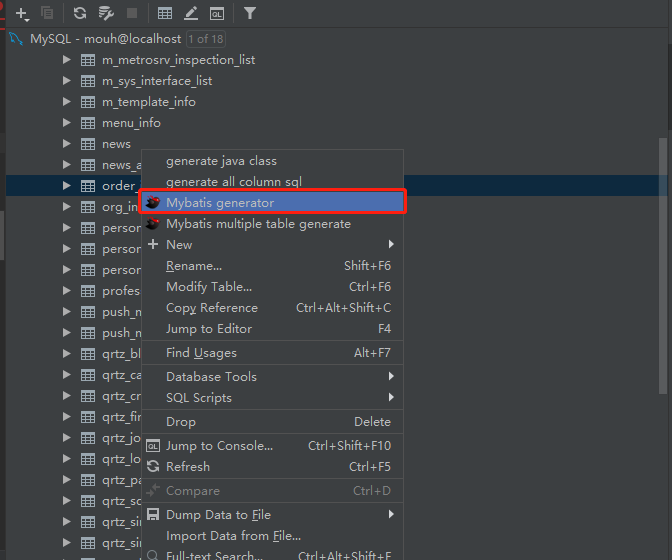Click the plus icon beside New entry
672x560 pixels.
pyautogui.click(x=153, y=244)
